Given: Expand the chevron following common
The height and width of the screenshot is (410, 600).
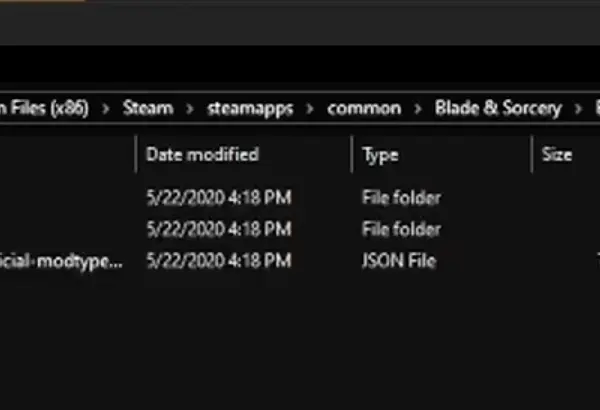Looking at the screenshot, I should 418,109.
